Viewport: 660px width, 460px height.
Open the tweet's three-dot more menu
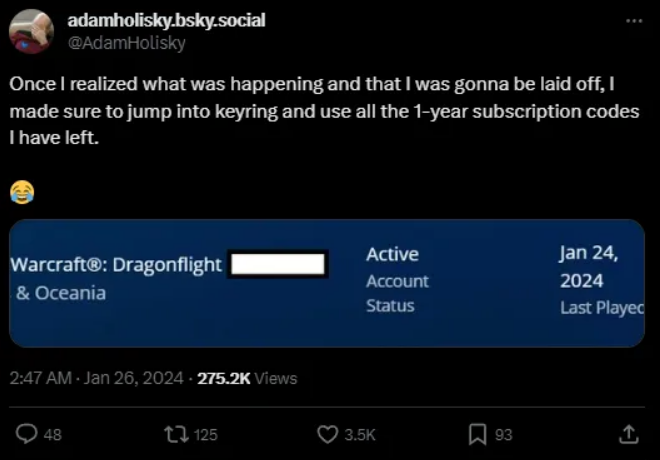(x=632, y=20)
